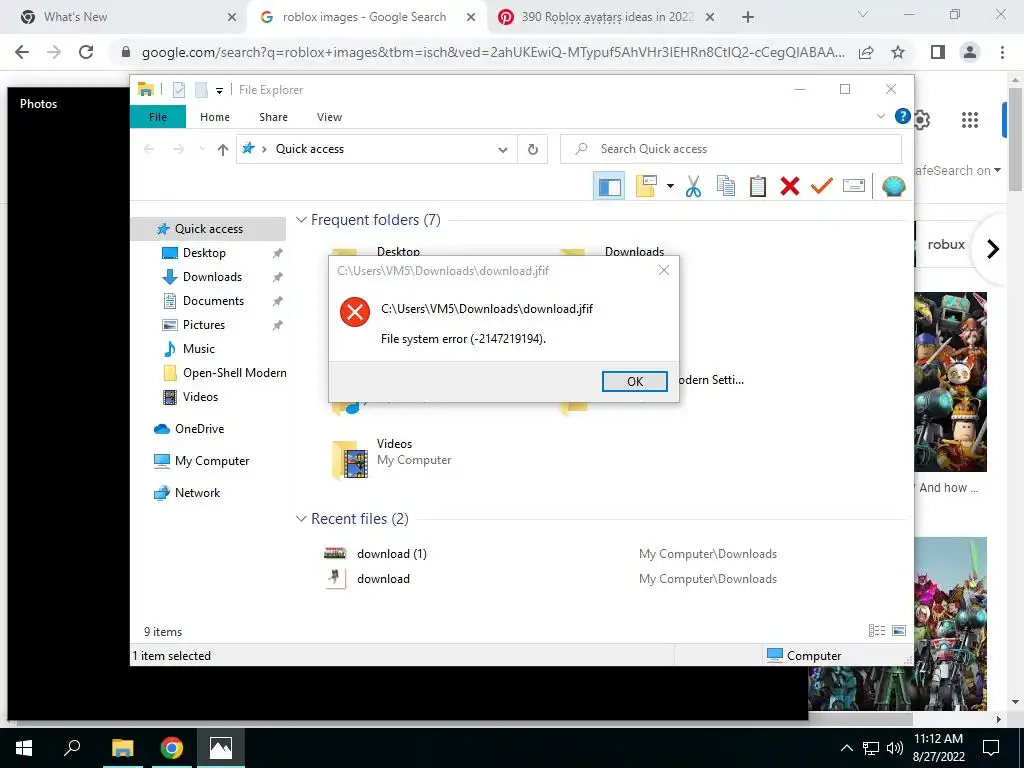Screen dimensions: 1024x768
Task: Select Downloads in the navigation pane
Action: click(x=212, y=277)
